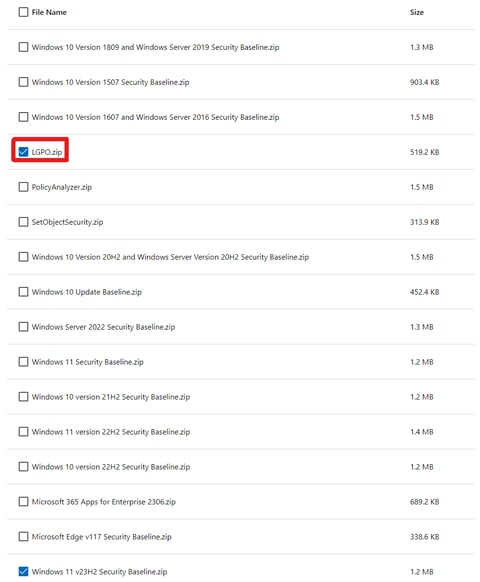
Task: Select Microsoft 365 Apps for Enterprise 2306.zip checkbox
Action: click(23, 502)
